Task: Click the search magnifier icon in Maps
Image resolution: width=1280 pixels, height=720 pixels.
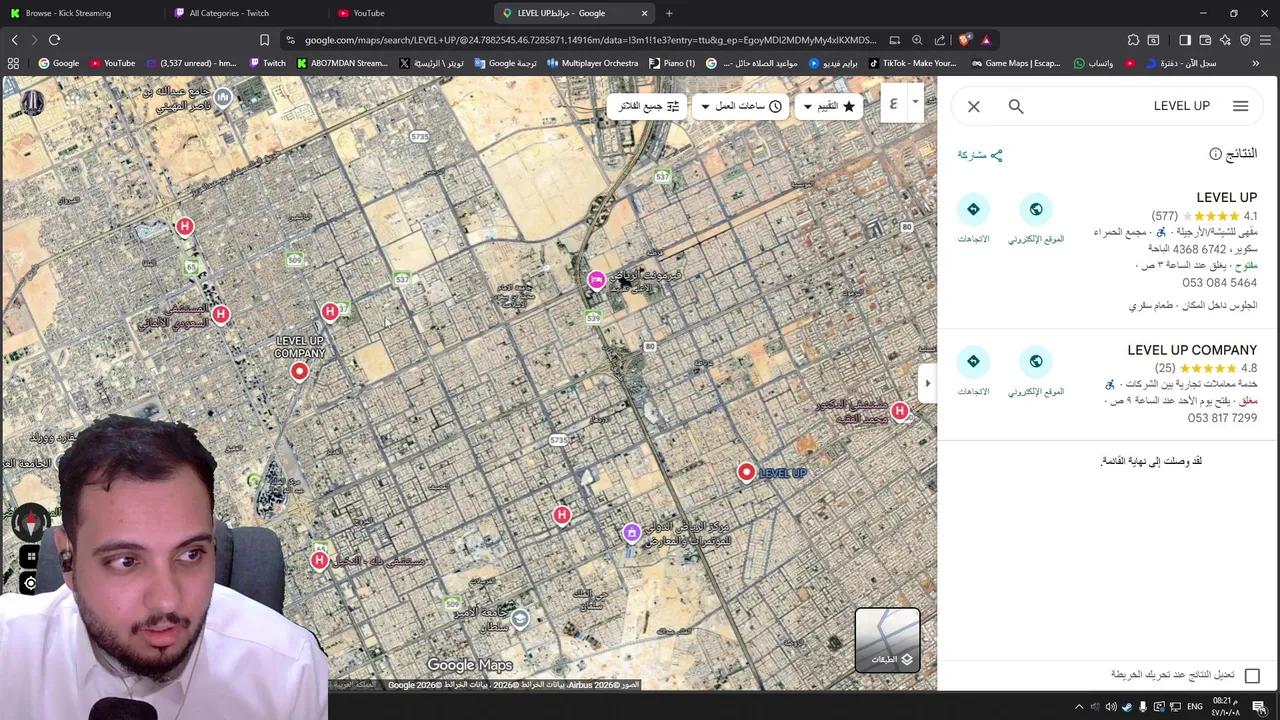Action: tap(1016, 106)
